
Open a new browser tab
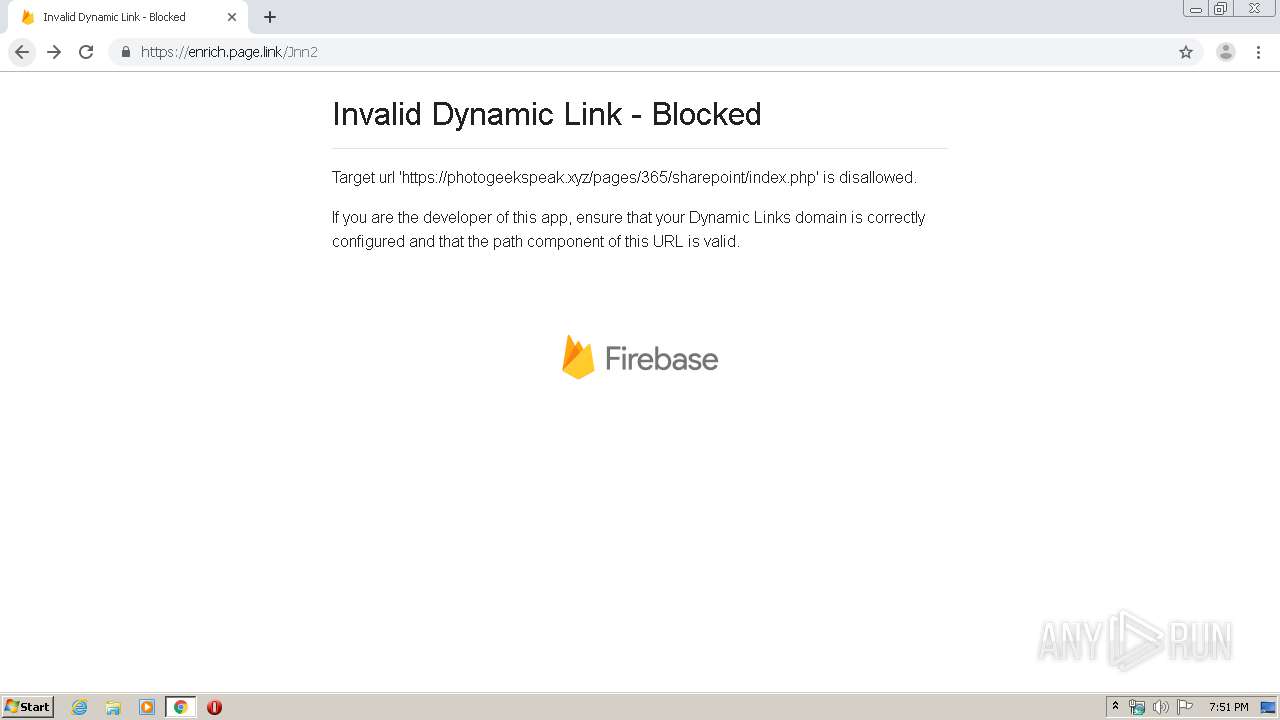tap(270, 17)
